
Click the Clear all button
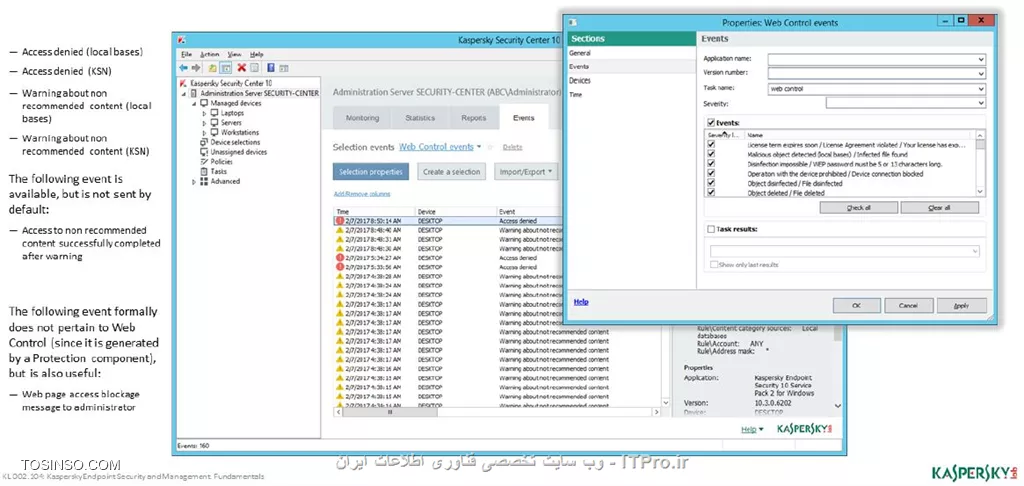tap(939, 208)
